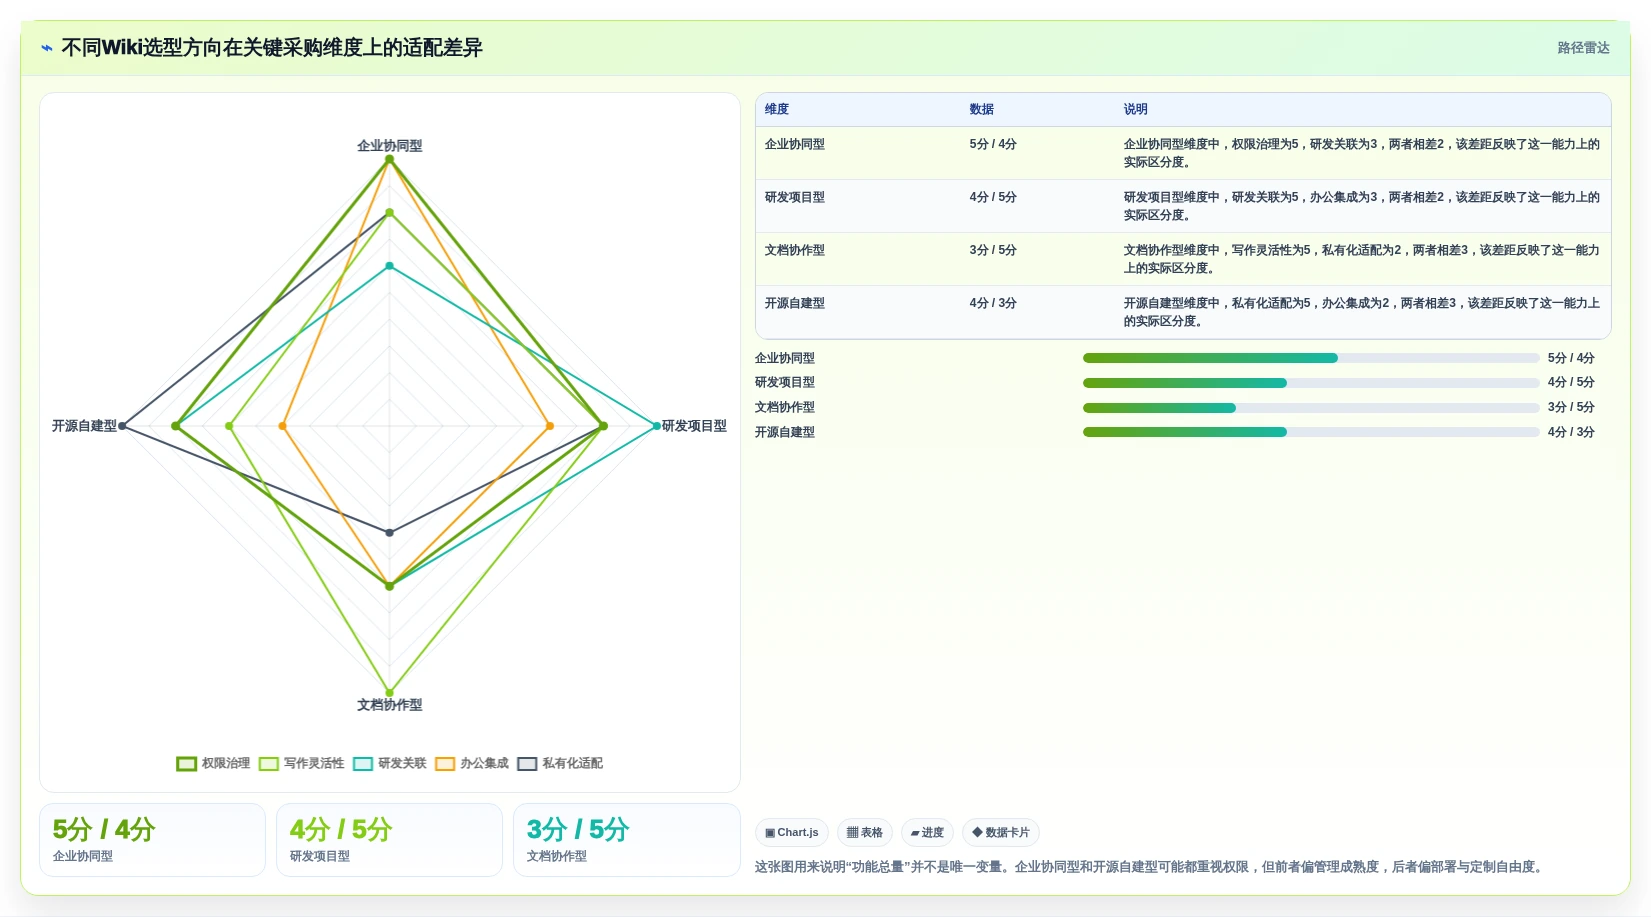Open the 3分 / 5分 文档协作型 data card

point(626,840)
